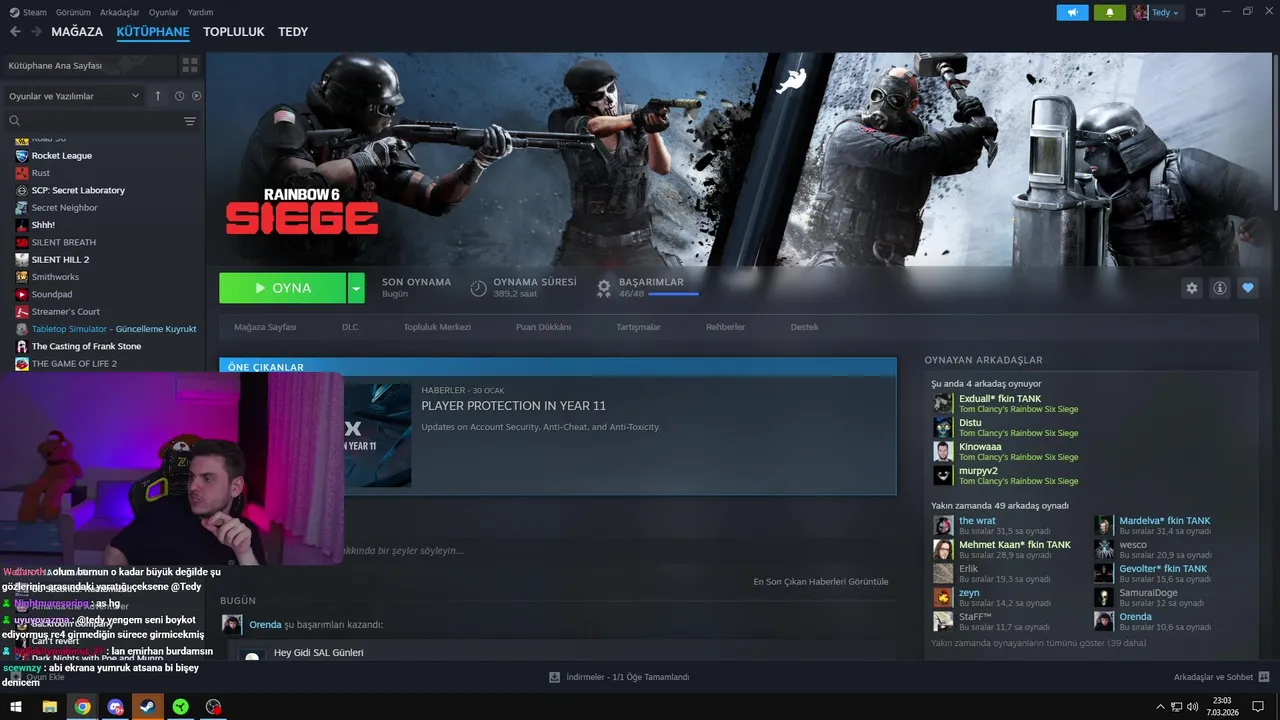Go to the TOPLULUK tab
This screenshot has height=720, width=1280.
pyautogui.click(x=234, y=32)
